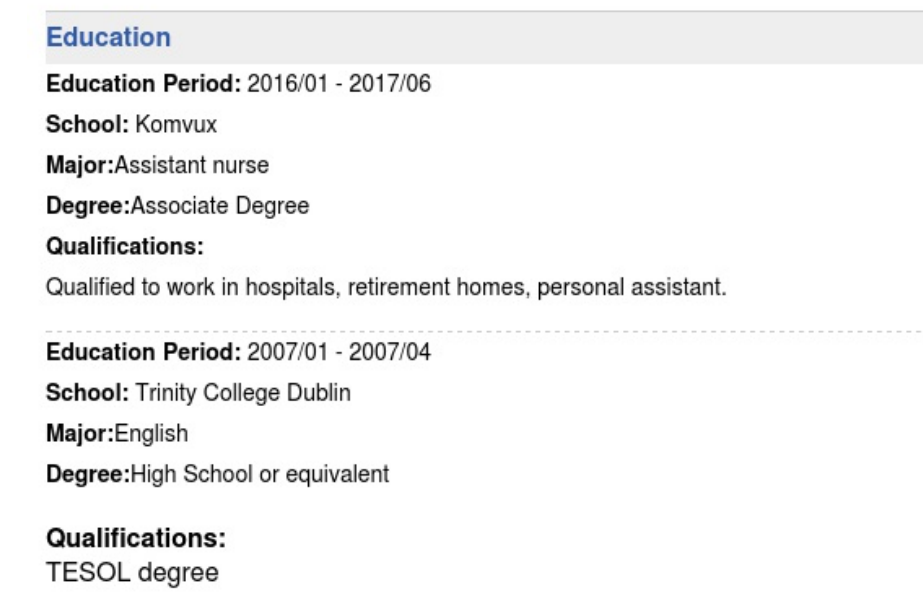
Task: Click the larger Qualifications heading near the bottom
Action: pos(135,539)
